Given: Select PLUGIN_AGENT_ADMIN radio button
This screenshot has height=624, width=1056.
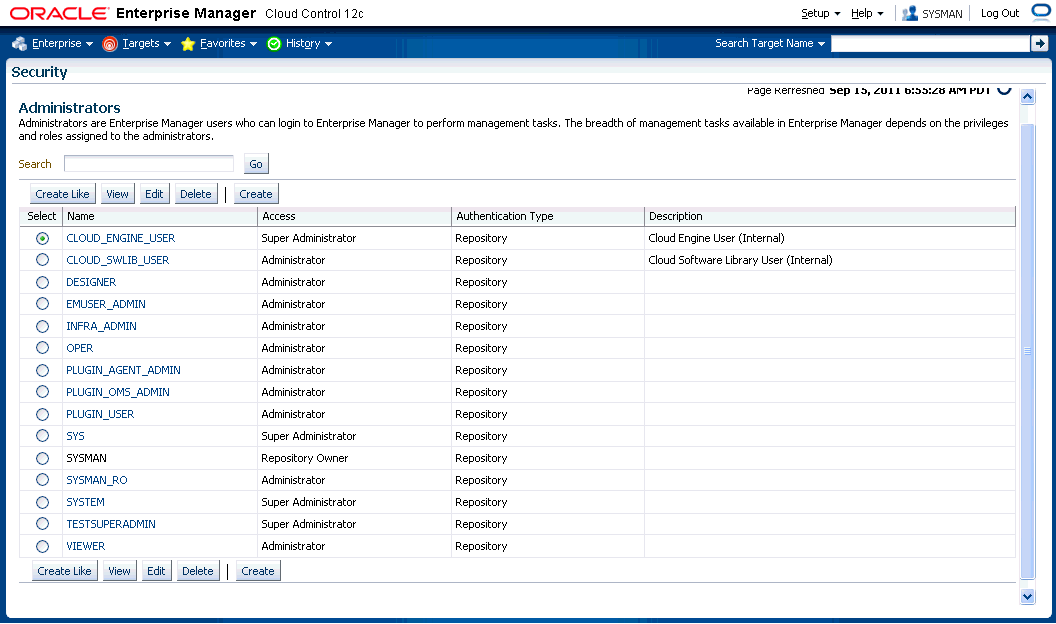Looking at the screenshot, I should point(42,370).
